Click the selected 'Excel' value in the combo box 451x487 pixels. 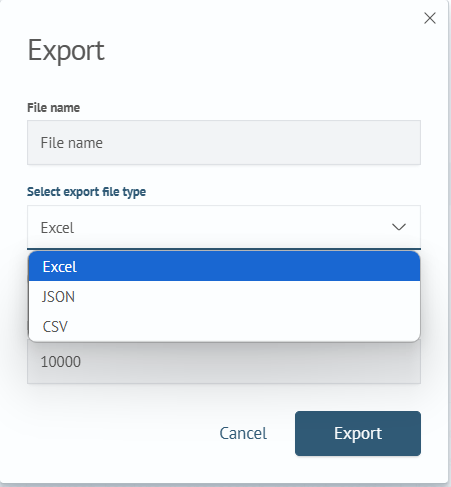click(x=57, y=228)
